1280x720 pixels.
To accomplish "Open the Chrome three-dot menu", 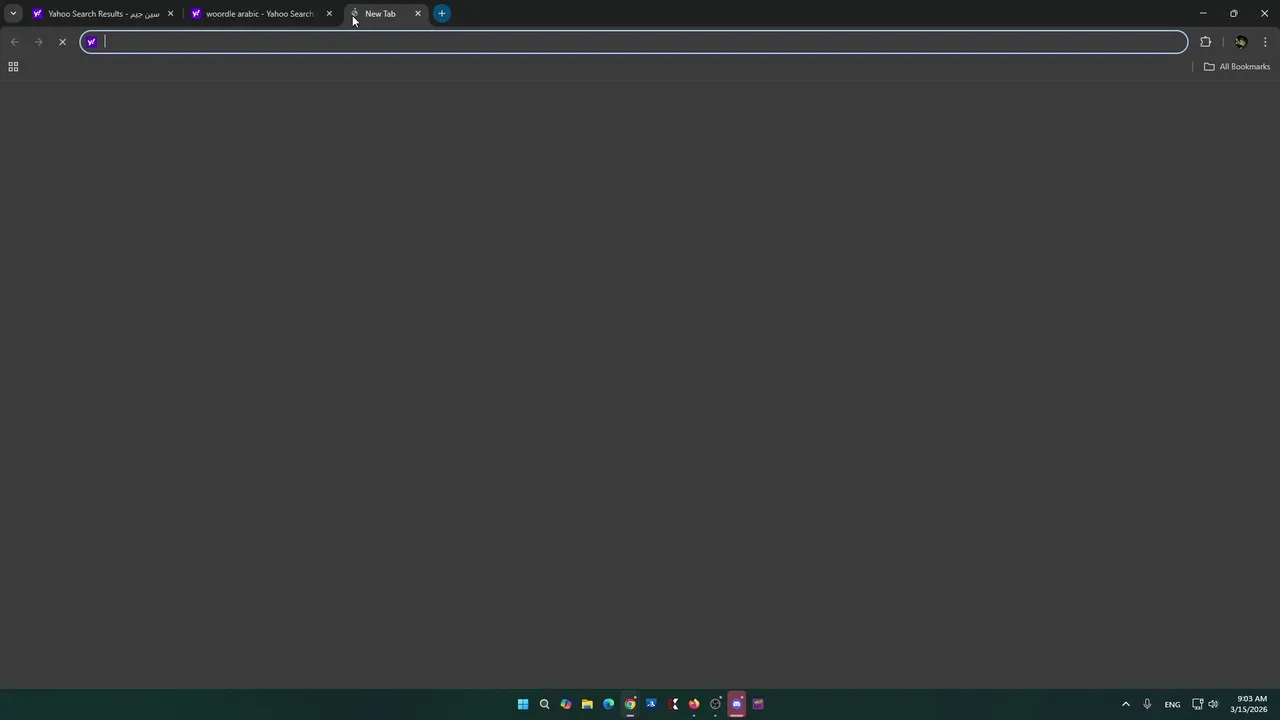I will tap(1265, 42).
